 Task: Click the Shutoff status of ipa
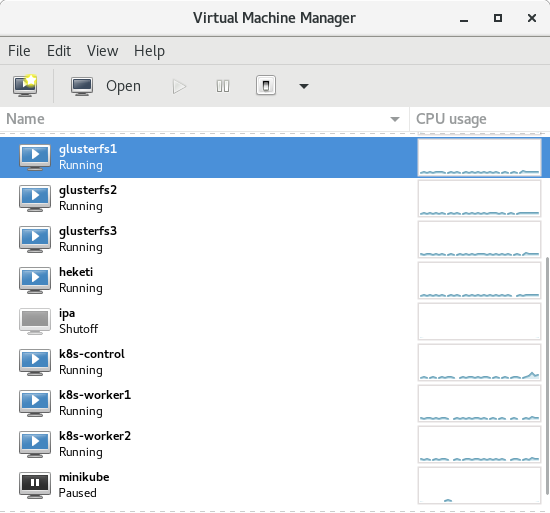(79, 329)
